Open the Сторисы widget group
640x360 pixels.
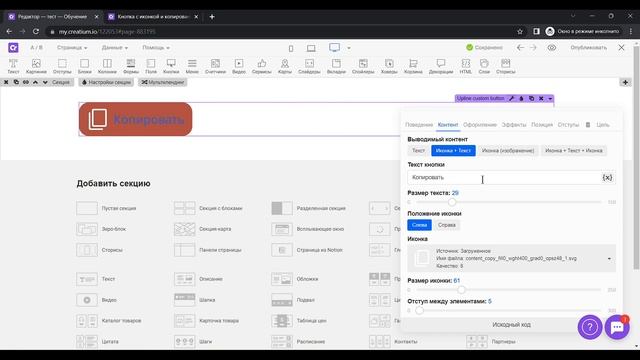[x=505, y=66]
